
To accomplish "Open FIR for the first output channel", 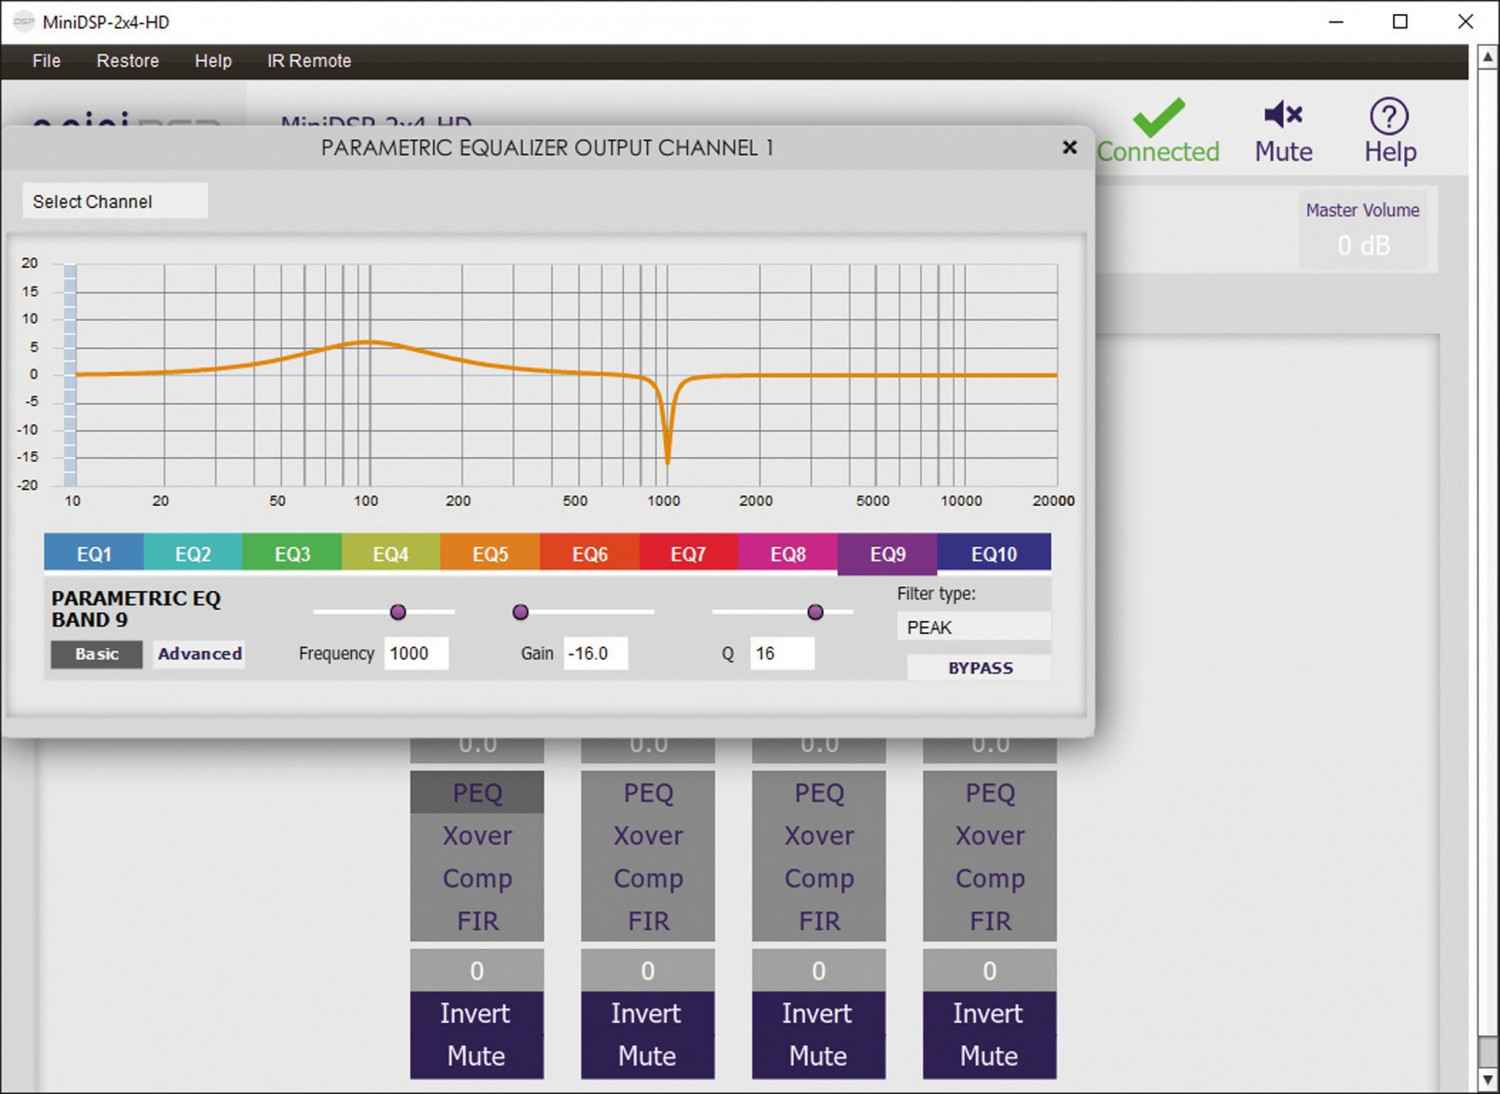I will (477, 921).
